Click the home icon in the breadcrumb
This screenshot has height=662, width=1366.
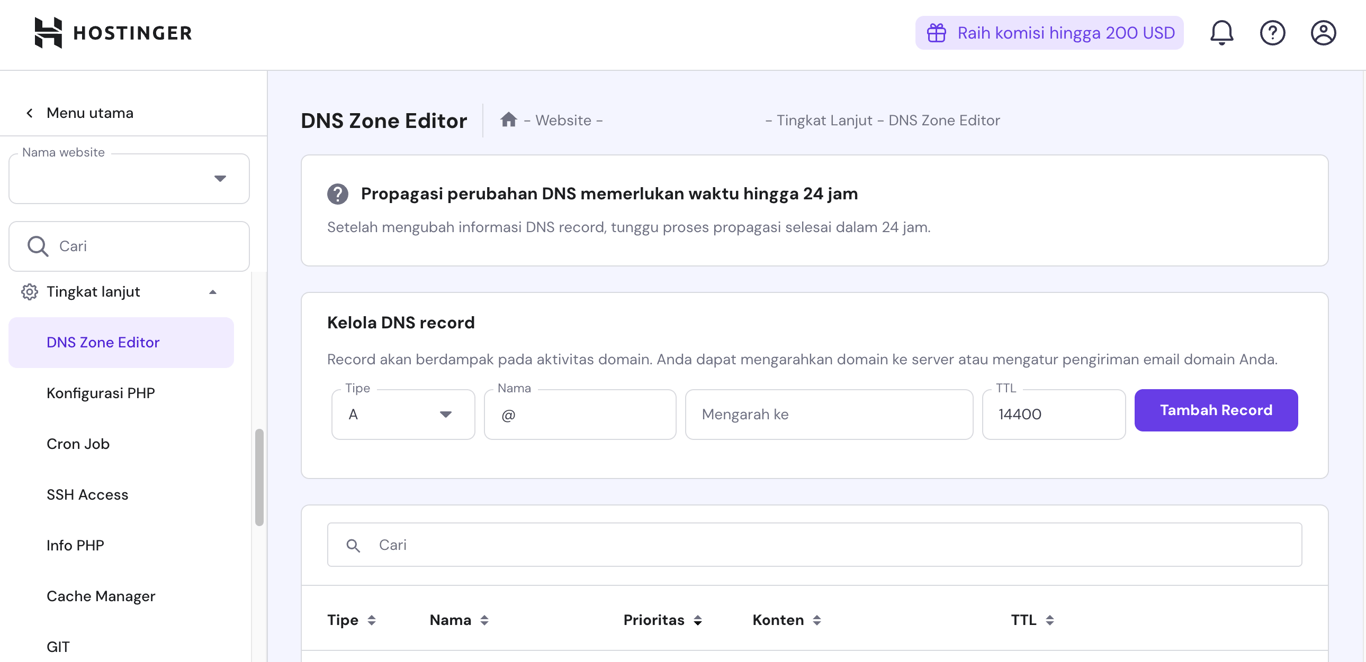pyautogui.click(x=509, y=119)
